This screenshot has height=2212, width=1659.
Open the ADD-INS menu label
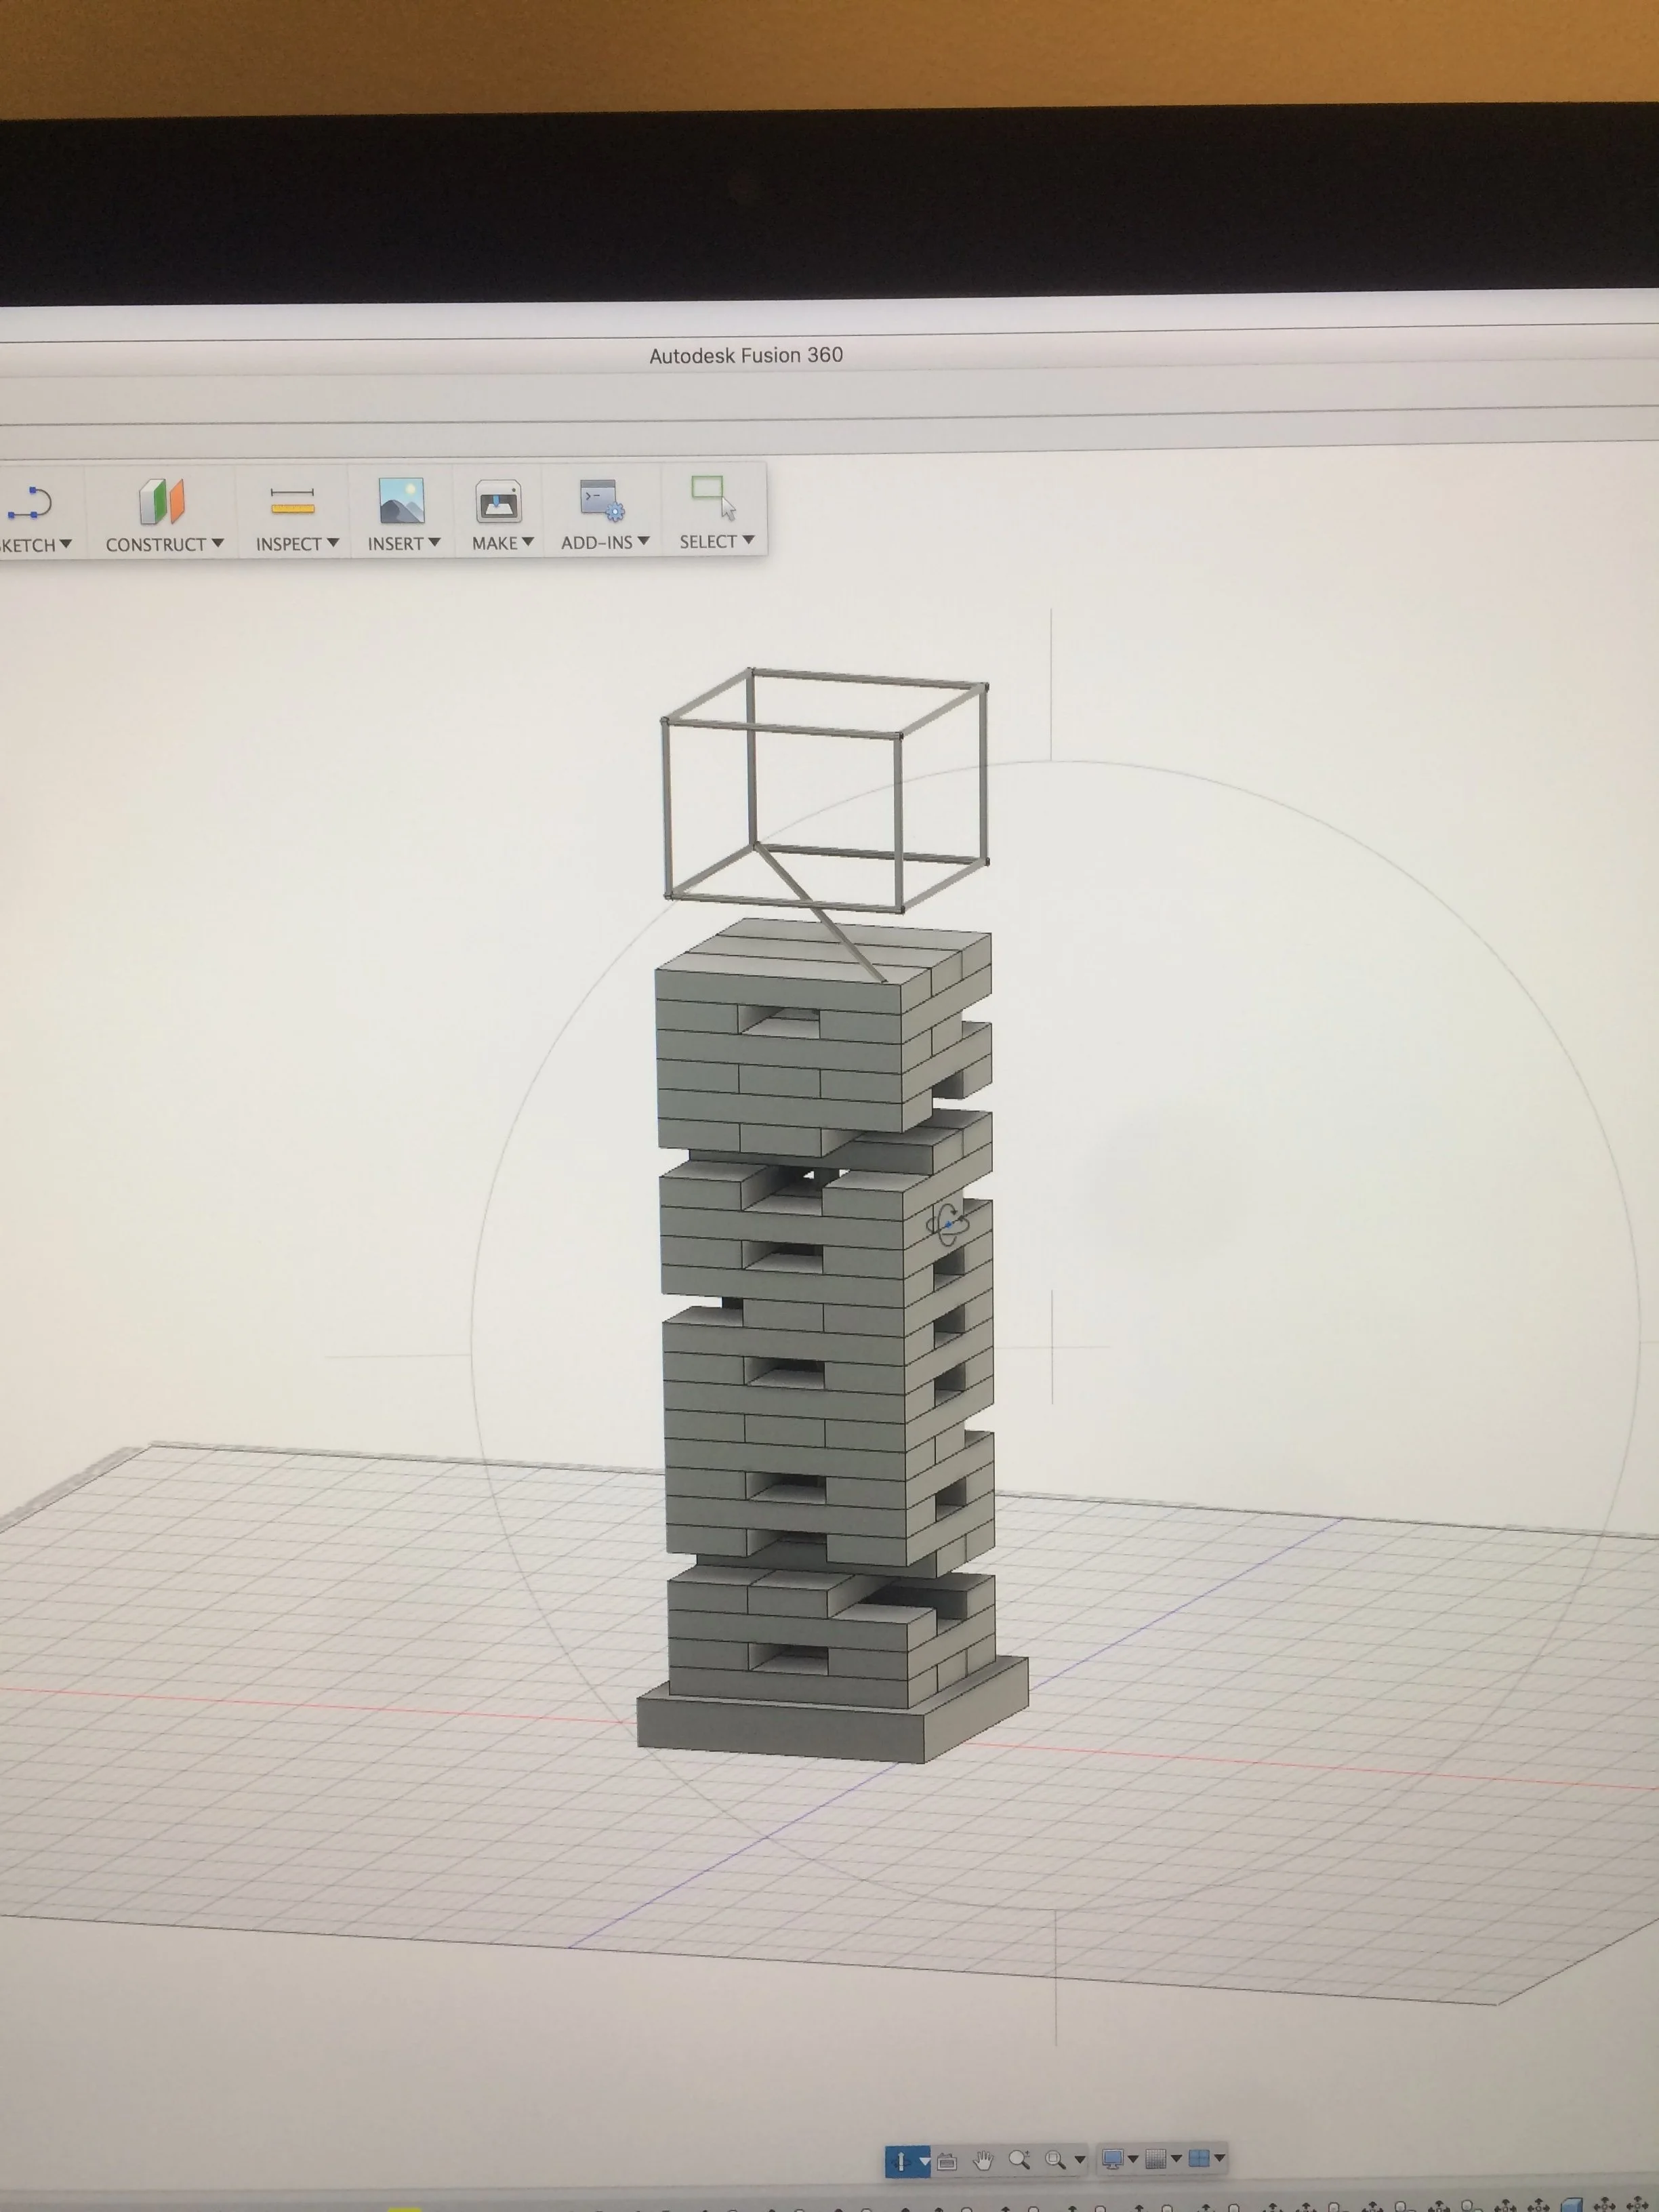pyautogui.click(x=604, y=542)
